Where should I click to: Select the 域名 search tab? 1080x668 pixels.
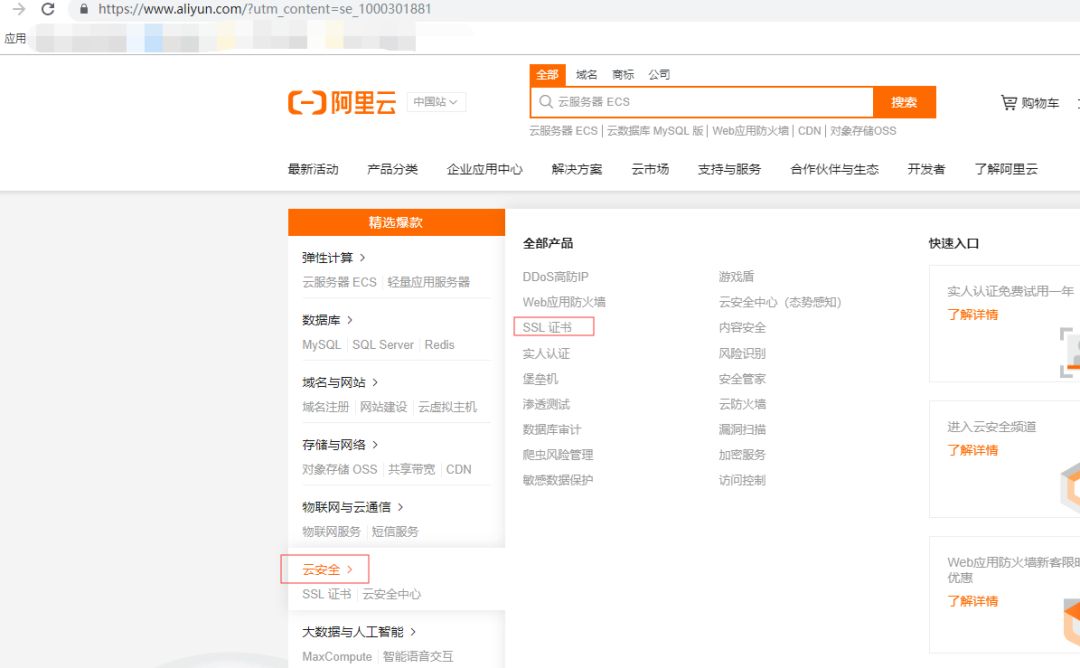pyautogui.click(x=587, y=74)
